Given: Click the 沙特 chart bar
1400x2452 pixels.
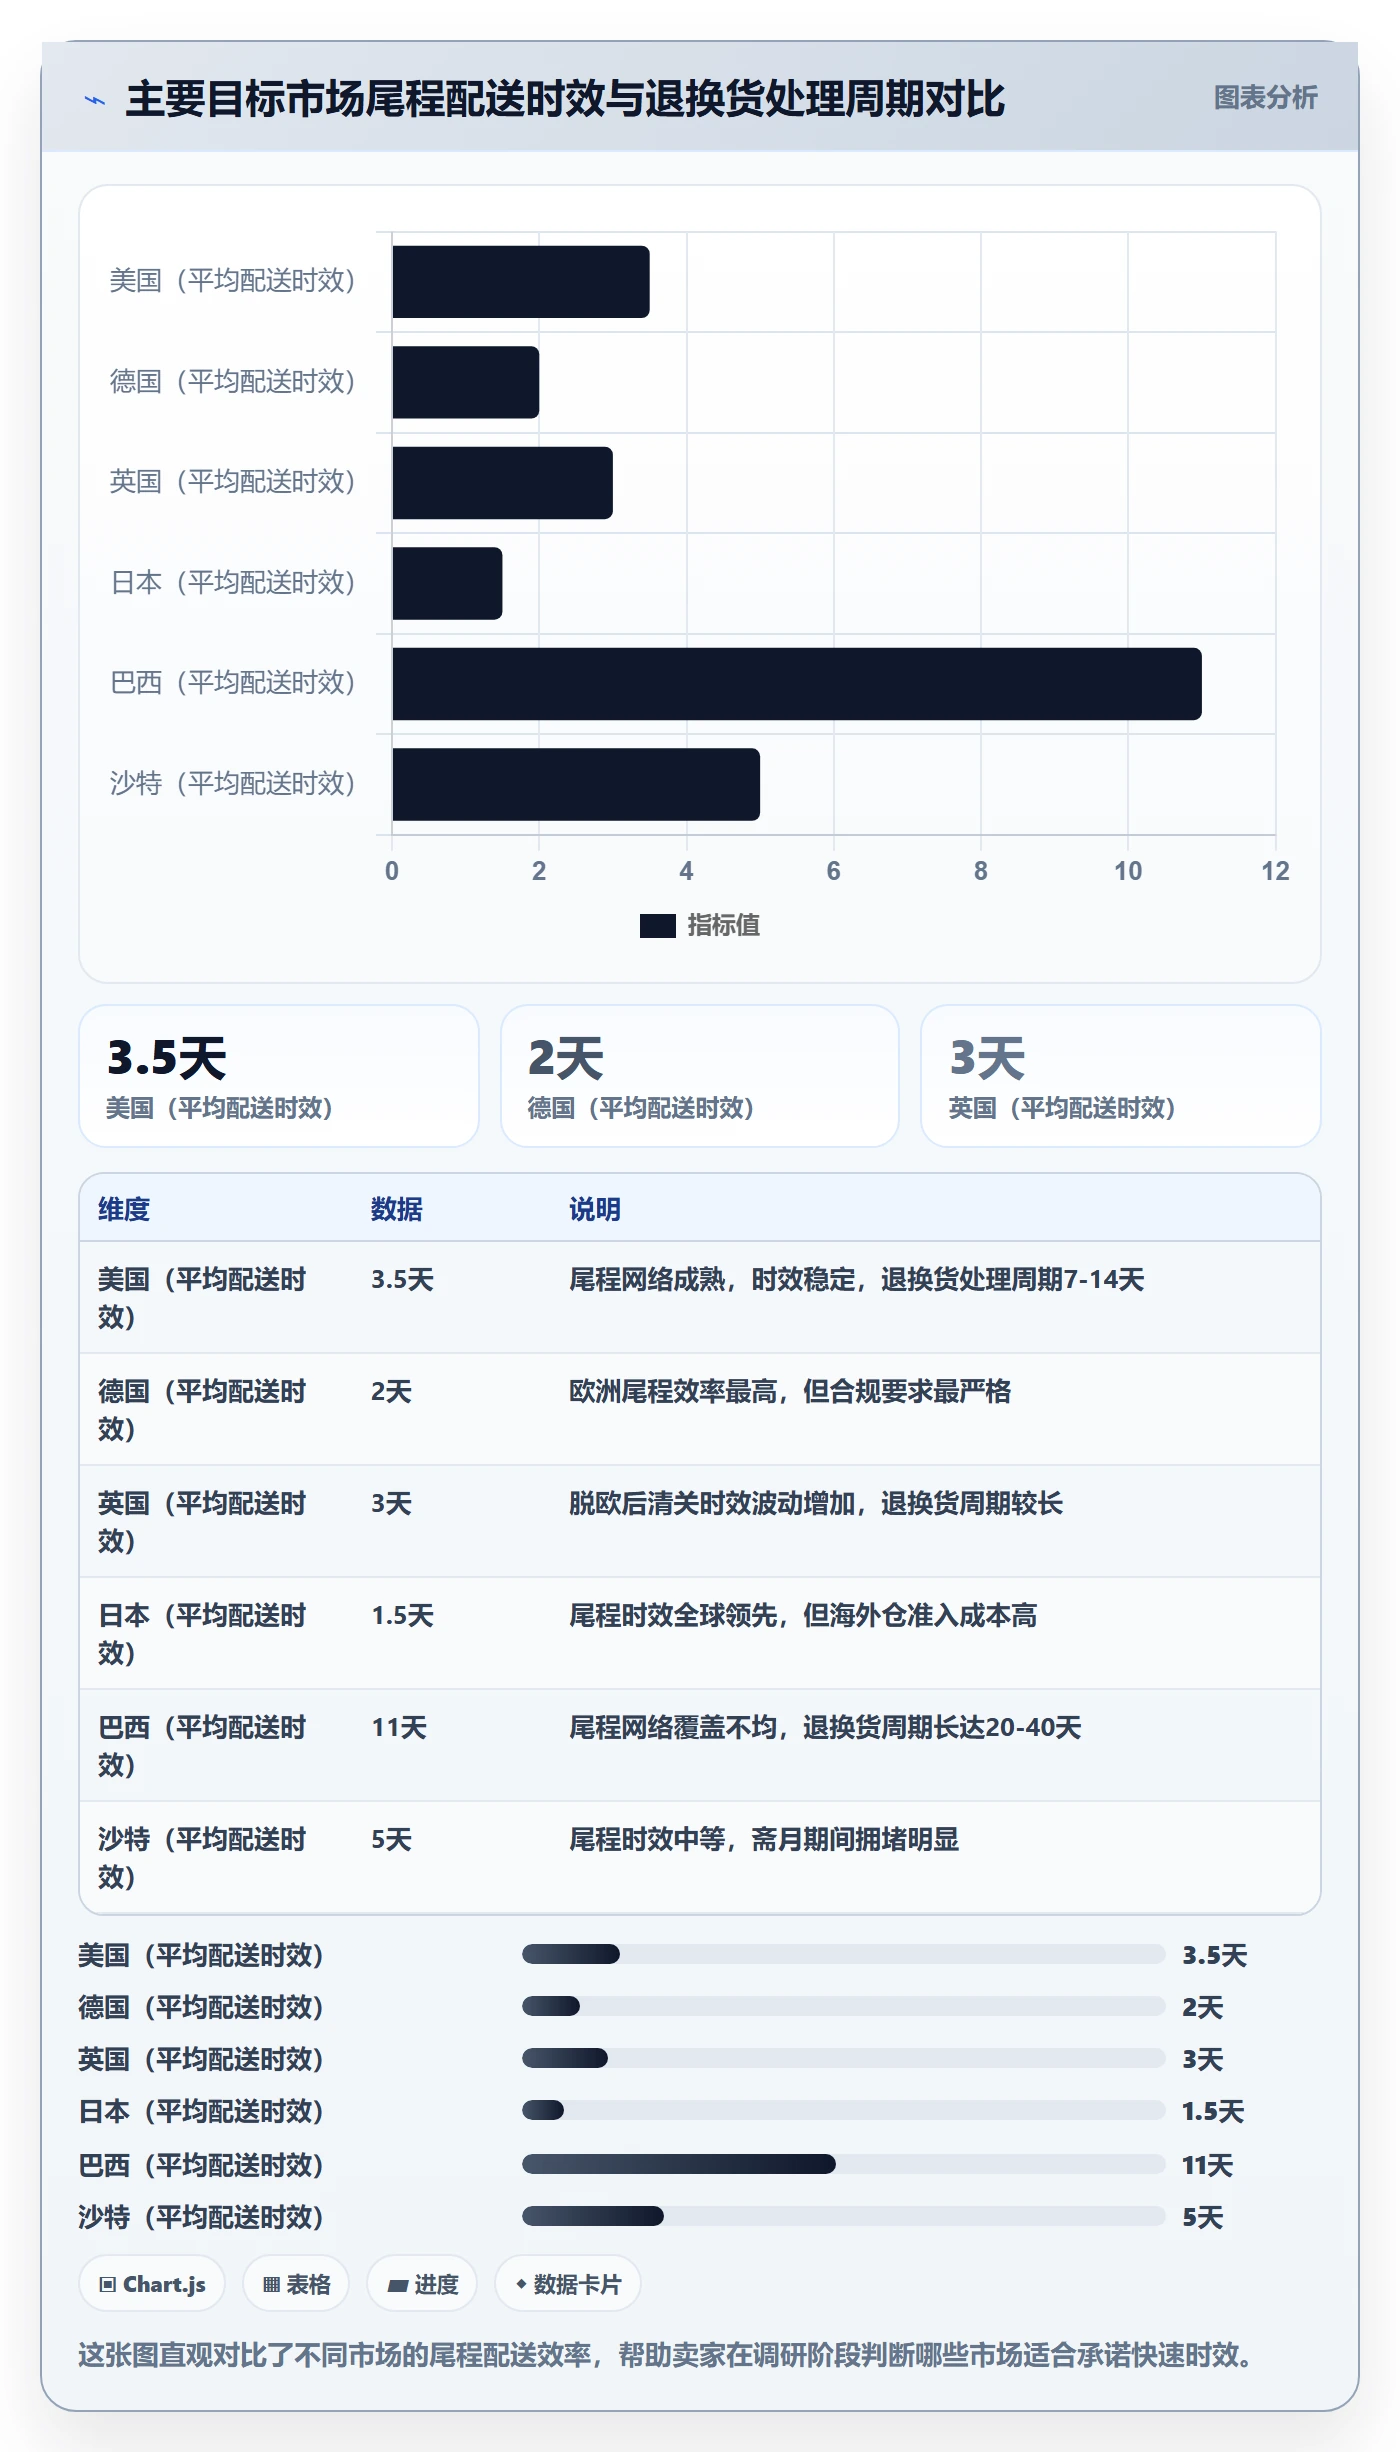Looking at the screenshot, I should (x=576, y=784).
